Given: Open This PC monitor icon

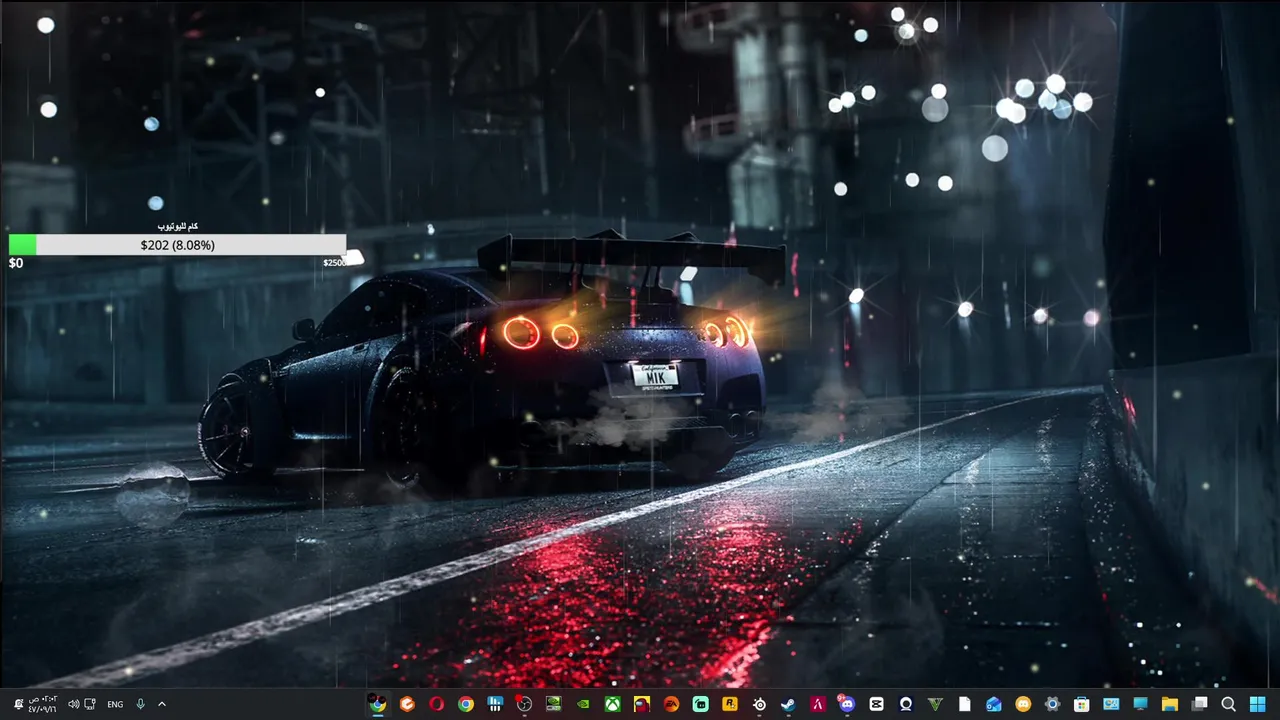Looking at the screenshot, I should click(1140, 704).
